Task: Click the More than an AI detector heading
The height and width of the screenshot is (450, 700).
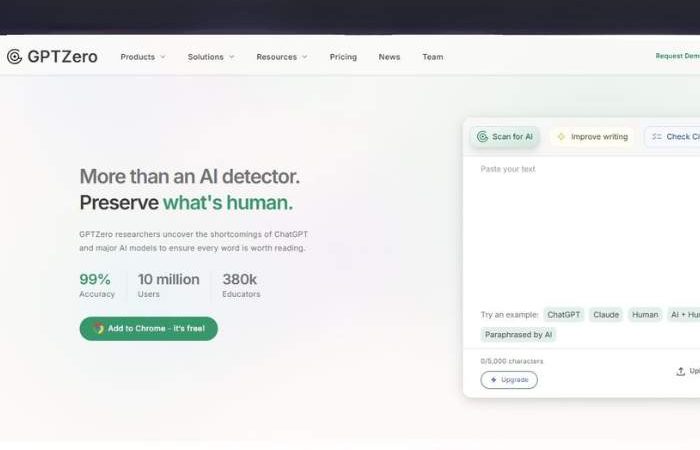Action: pos(190,177)
